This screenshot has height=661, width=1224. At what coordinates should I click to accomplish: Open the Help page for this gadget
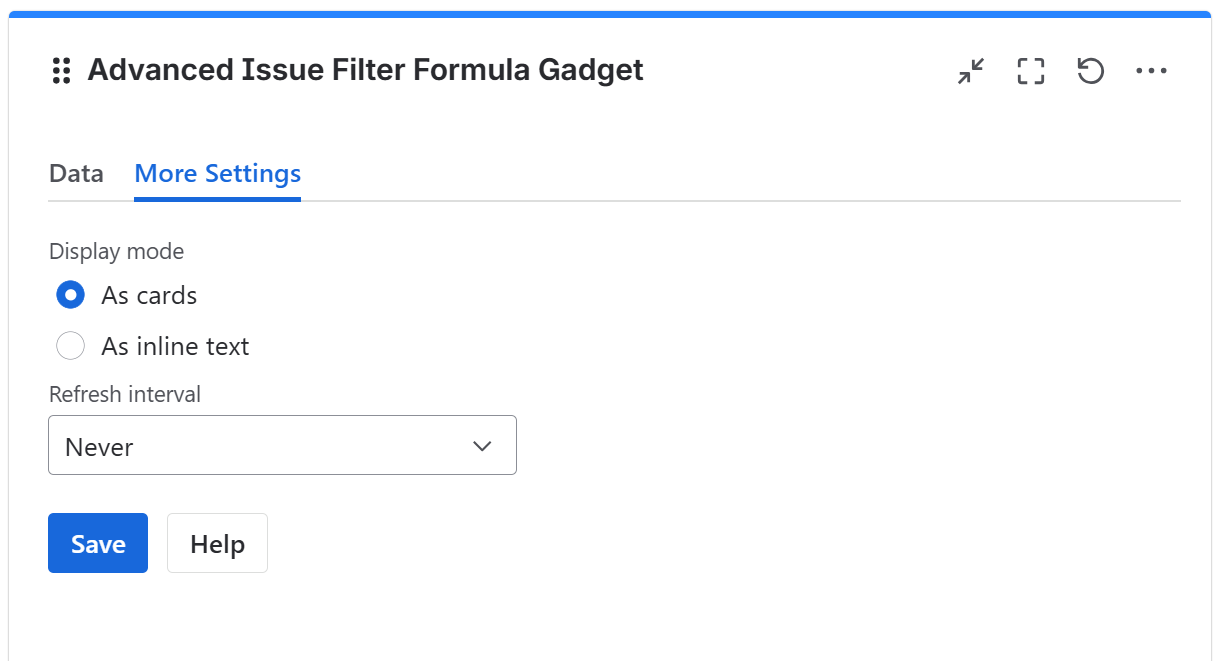217,543
